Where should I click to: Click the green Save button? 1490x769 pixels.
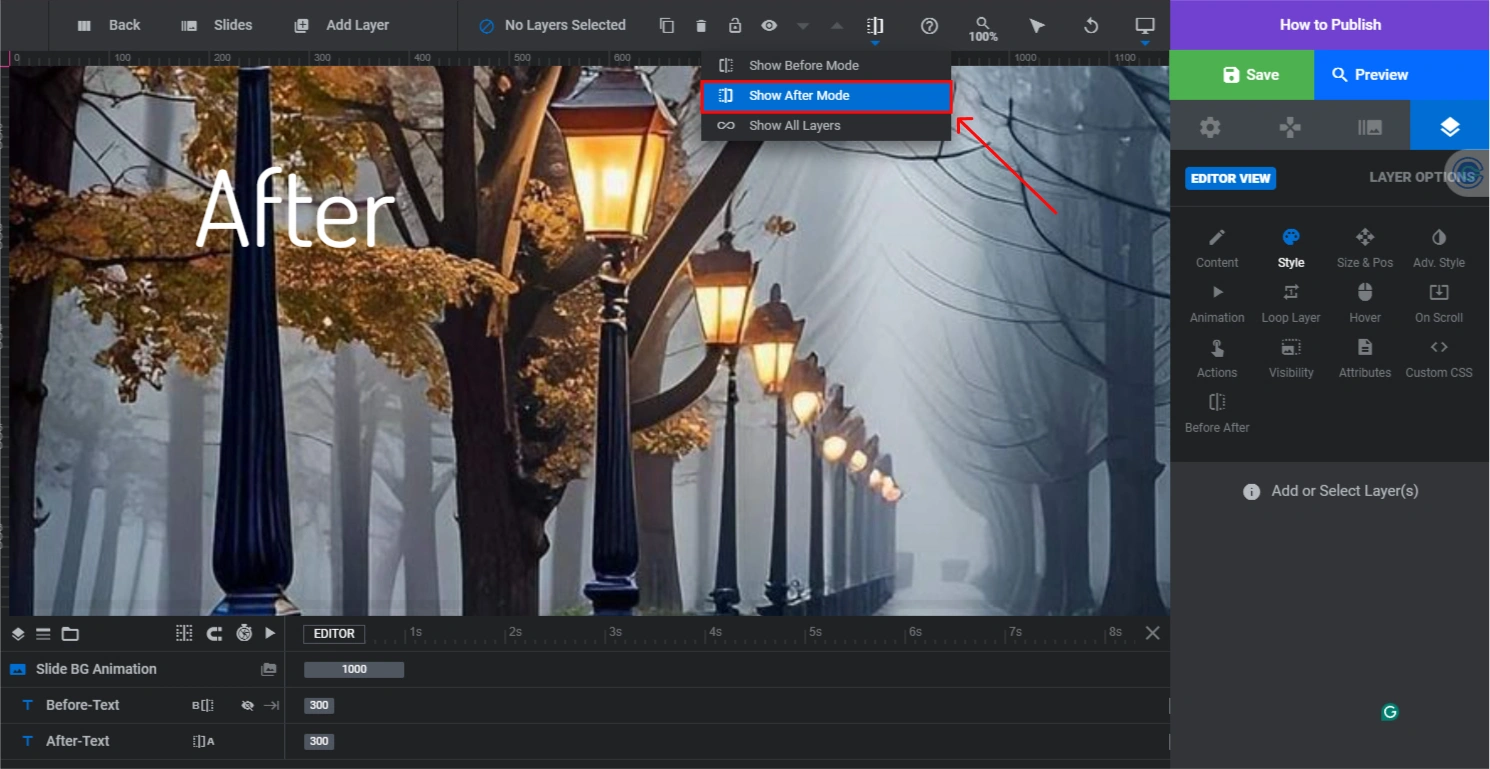(1241, 75)
